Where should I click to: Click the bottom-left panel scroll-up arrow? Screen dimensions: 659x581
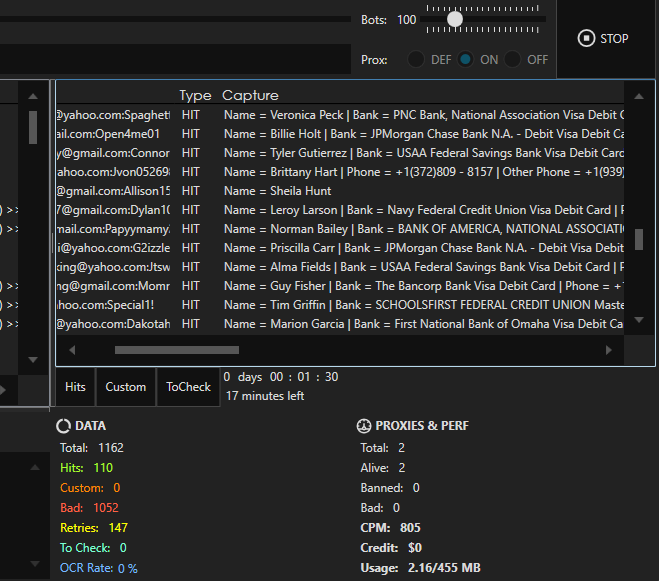tap(35, 467)
